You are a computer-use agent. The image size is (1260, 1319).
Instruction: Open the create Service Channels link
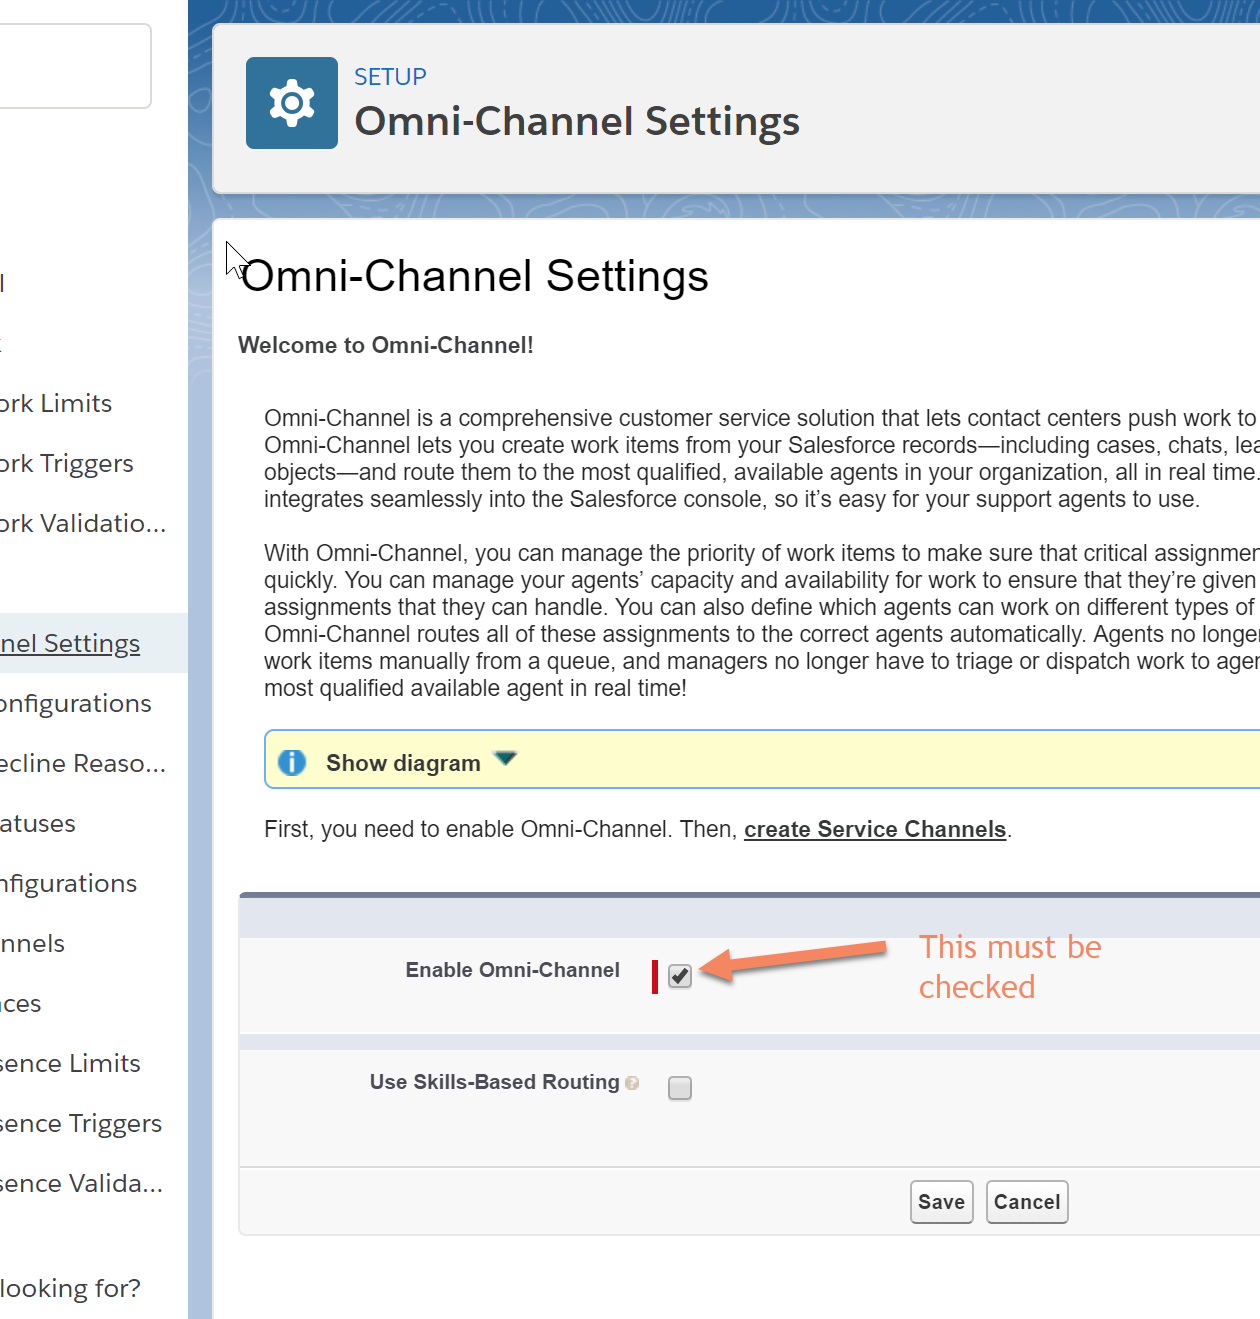[x=875, y=829]
